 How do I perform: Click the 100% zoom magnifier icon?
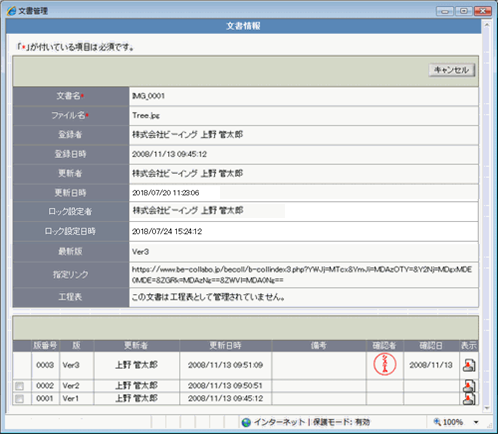[437, 422]
